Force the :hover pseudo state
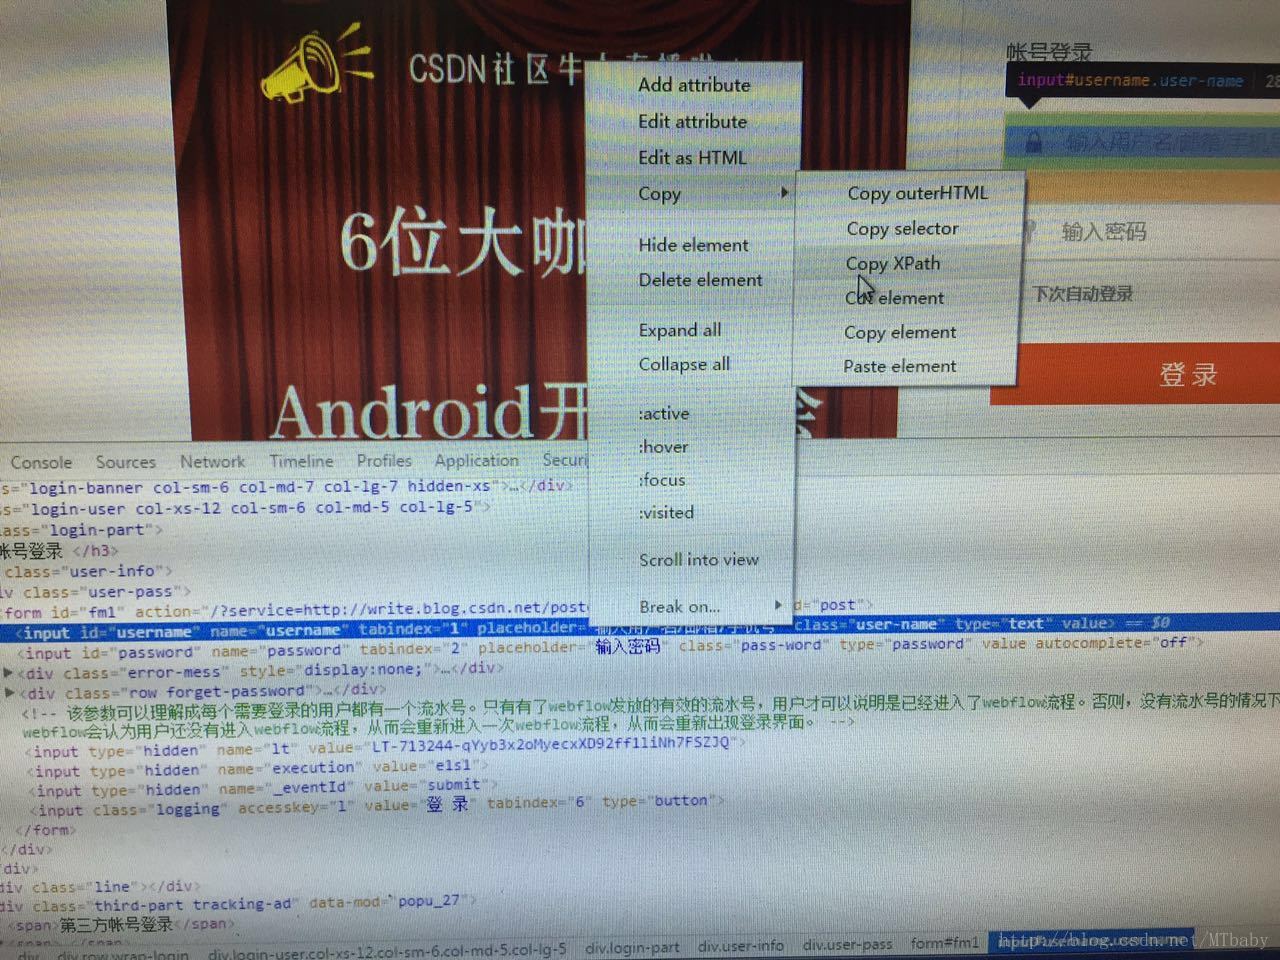 [664, 446]
